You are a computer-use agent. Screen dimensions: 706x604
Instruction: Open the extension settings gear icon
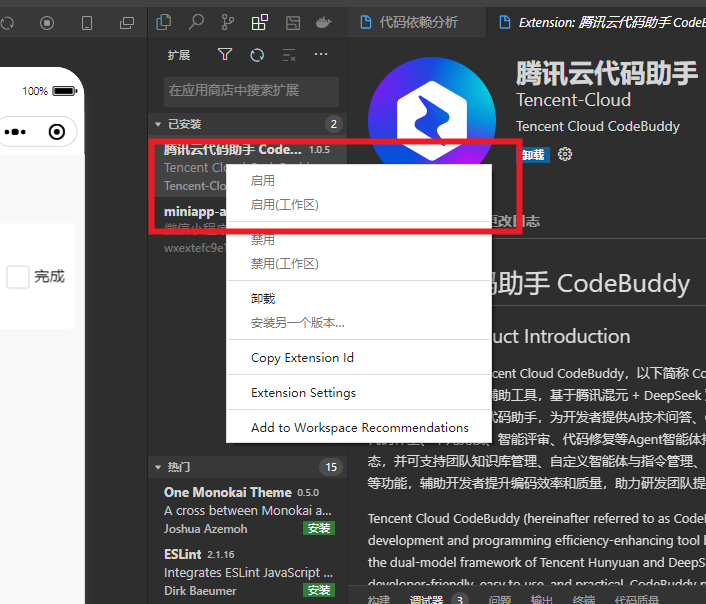tap(565, 154)
